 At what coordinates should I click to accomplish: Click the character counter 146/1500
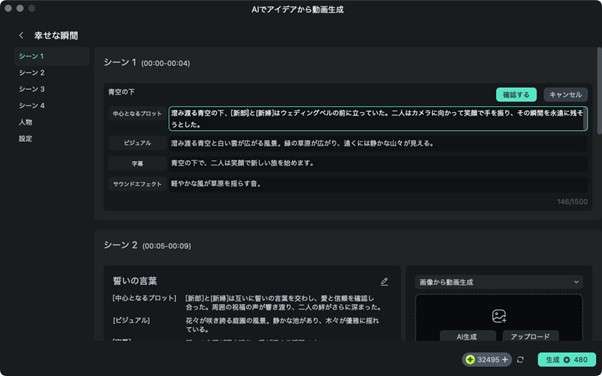572,202
